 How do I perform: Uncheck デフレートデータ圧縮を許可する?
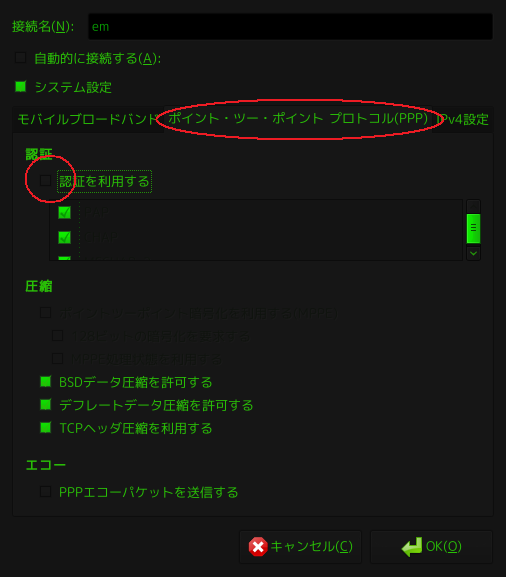[x=45, y=404]
